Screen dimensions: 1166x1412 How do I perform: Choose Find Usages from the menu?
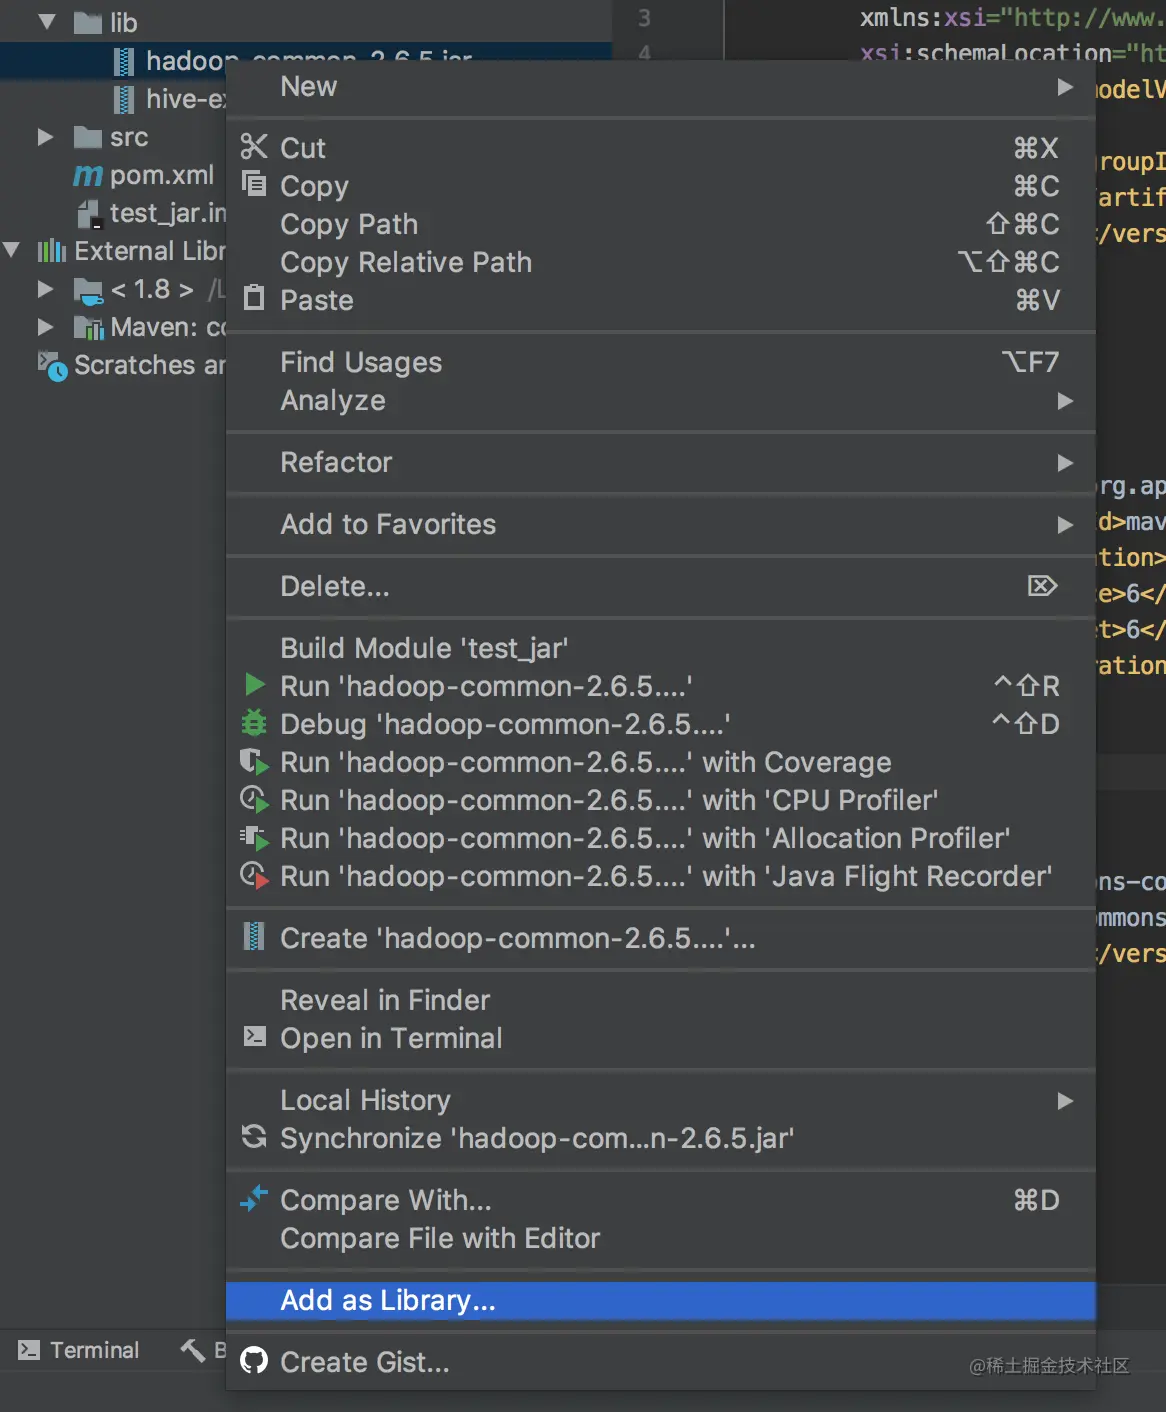[x=661, y=362]
